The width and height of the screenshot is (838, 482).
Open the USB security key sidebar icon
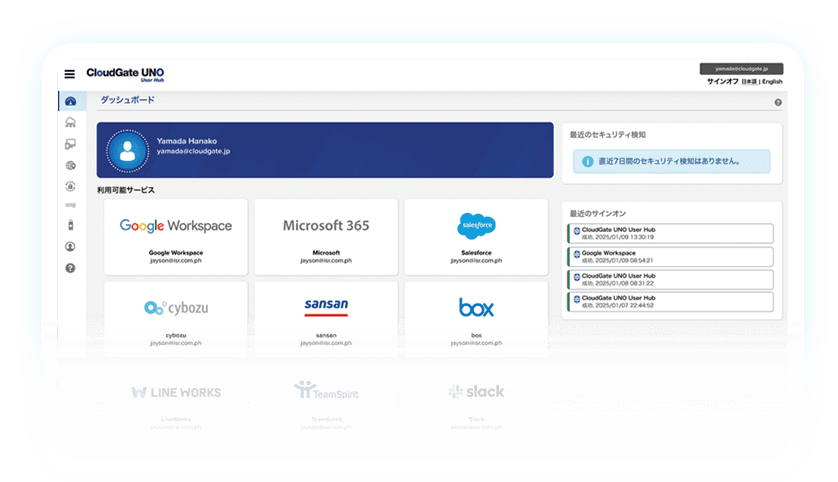click(70, 225)
